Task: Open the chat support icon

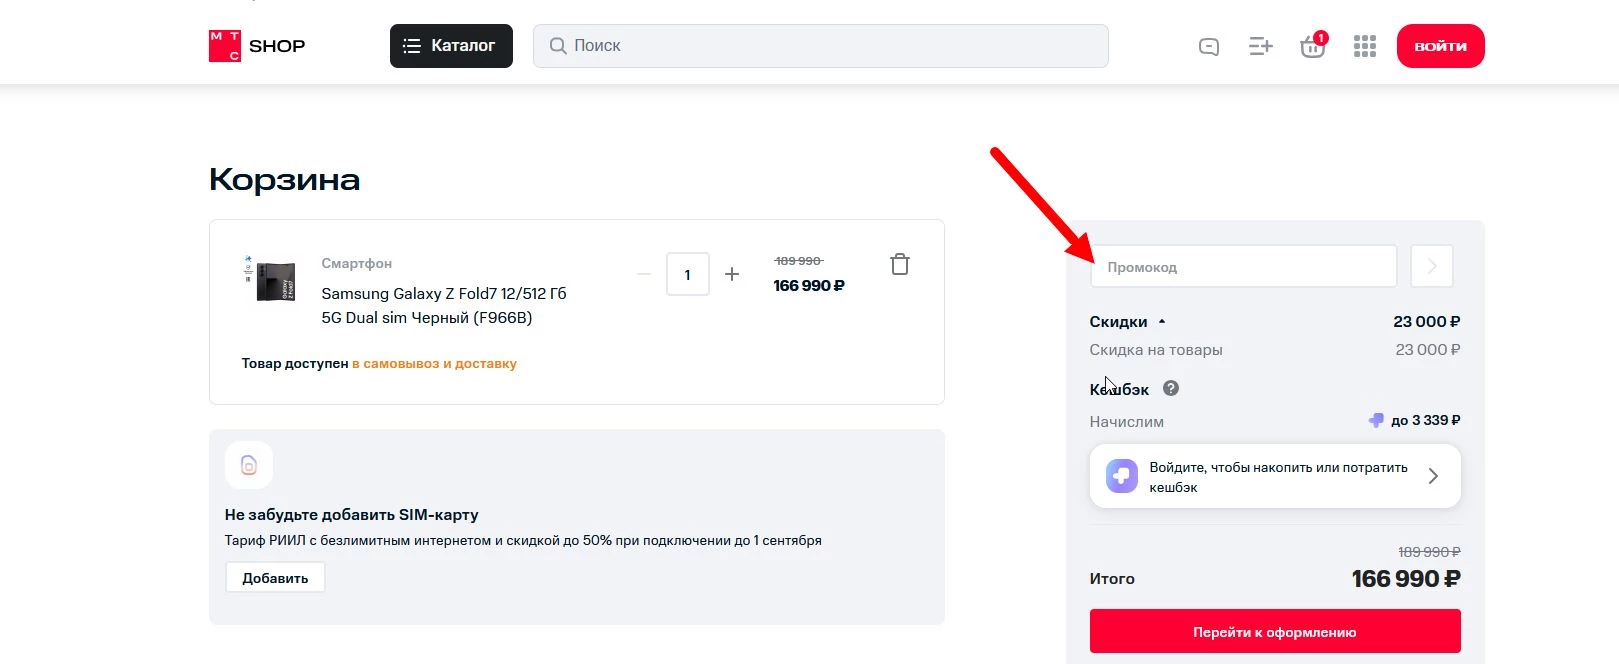Action: (x=1208, y=46)
